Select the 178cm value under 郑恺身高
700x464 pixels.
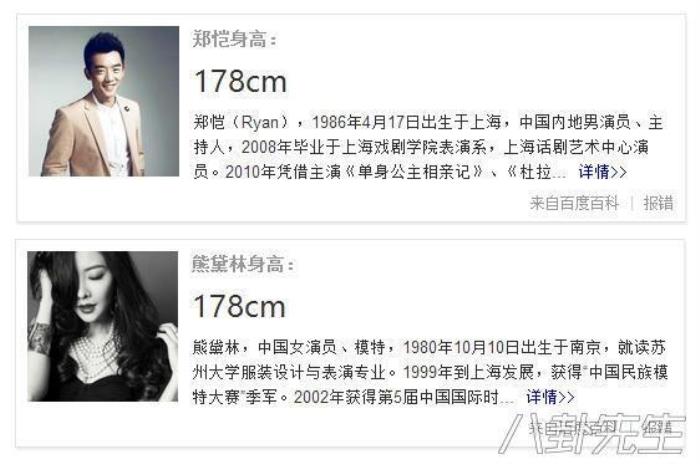click(x=241, y=82)
